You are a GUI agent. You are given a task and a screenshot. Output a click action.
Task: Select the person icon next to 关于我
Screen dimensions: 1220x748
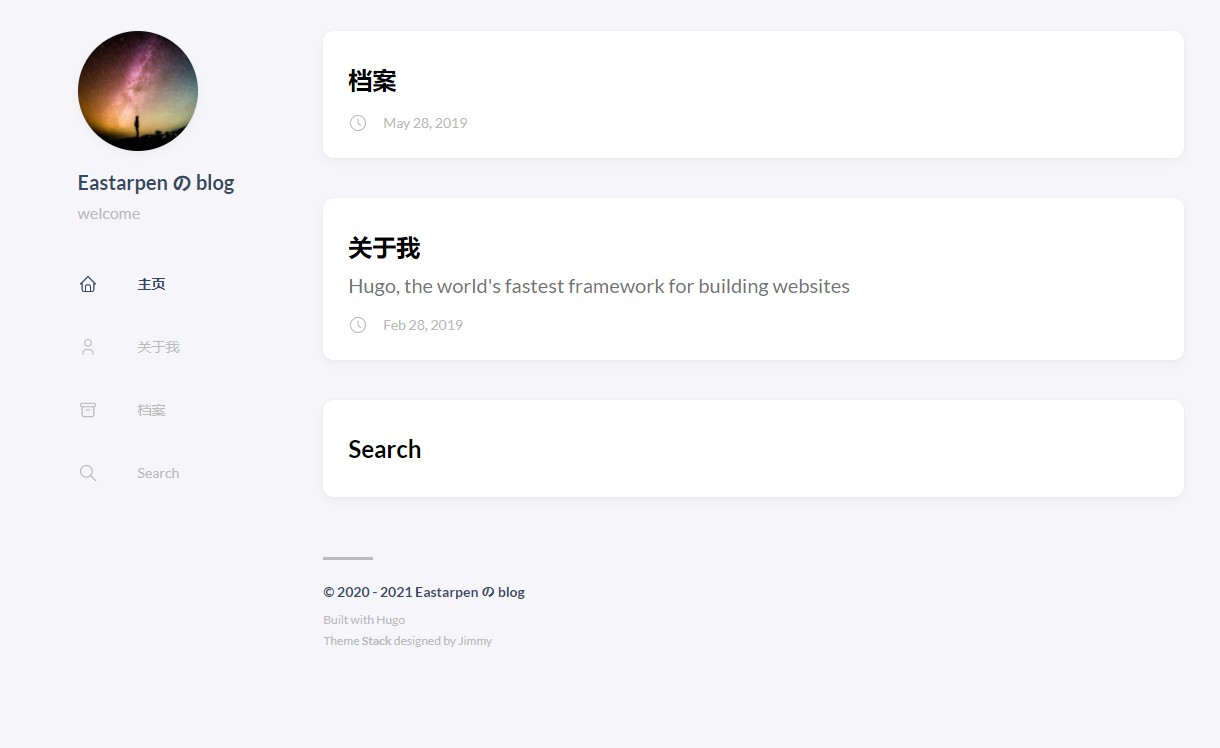point(88,346)
